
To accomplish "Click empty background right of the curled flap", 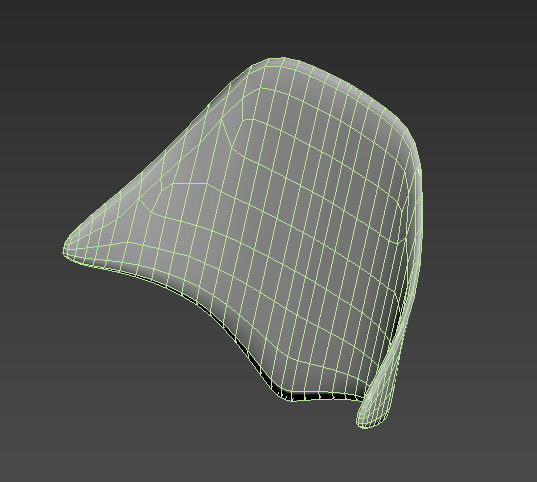I will 473,360.
